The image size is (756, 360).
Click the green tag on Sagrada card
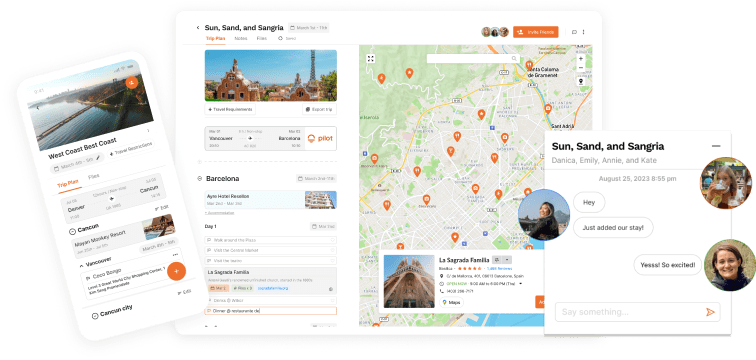point(243,288)
